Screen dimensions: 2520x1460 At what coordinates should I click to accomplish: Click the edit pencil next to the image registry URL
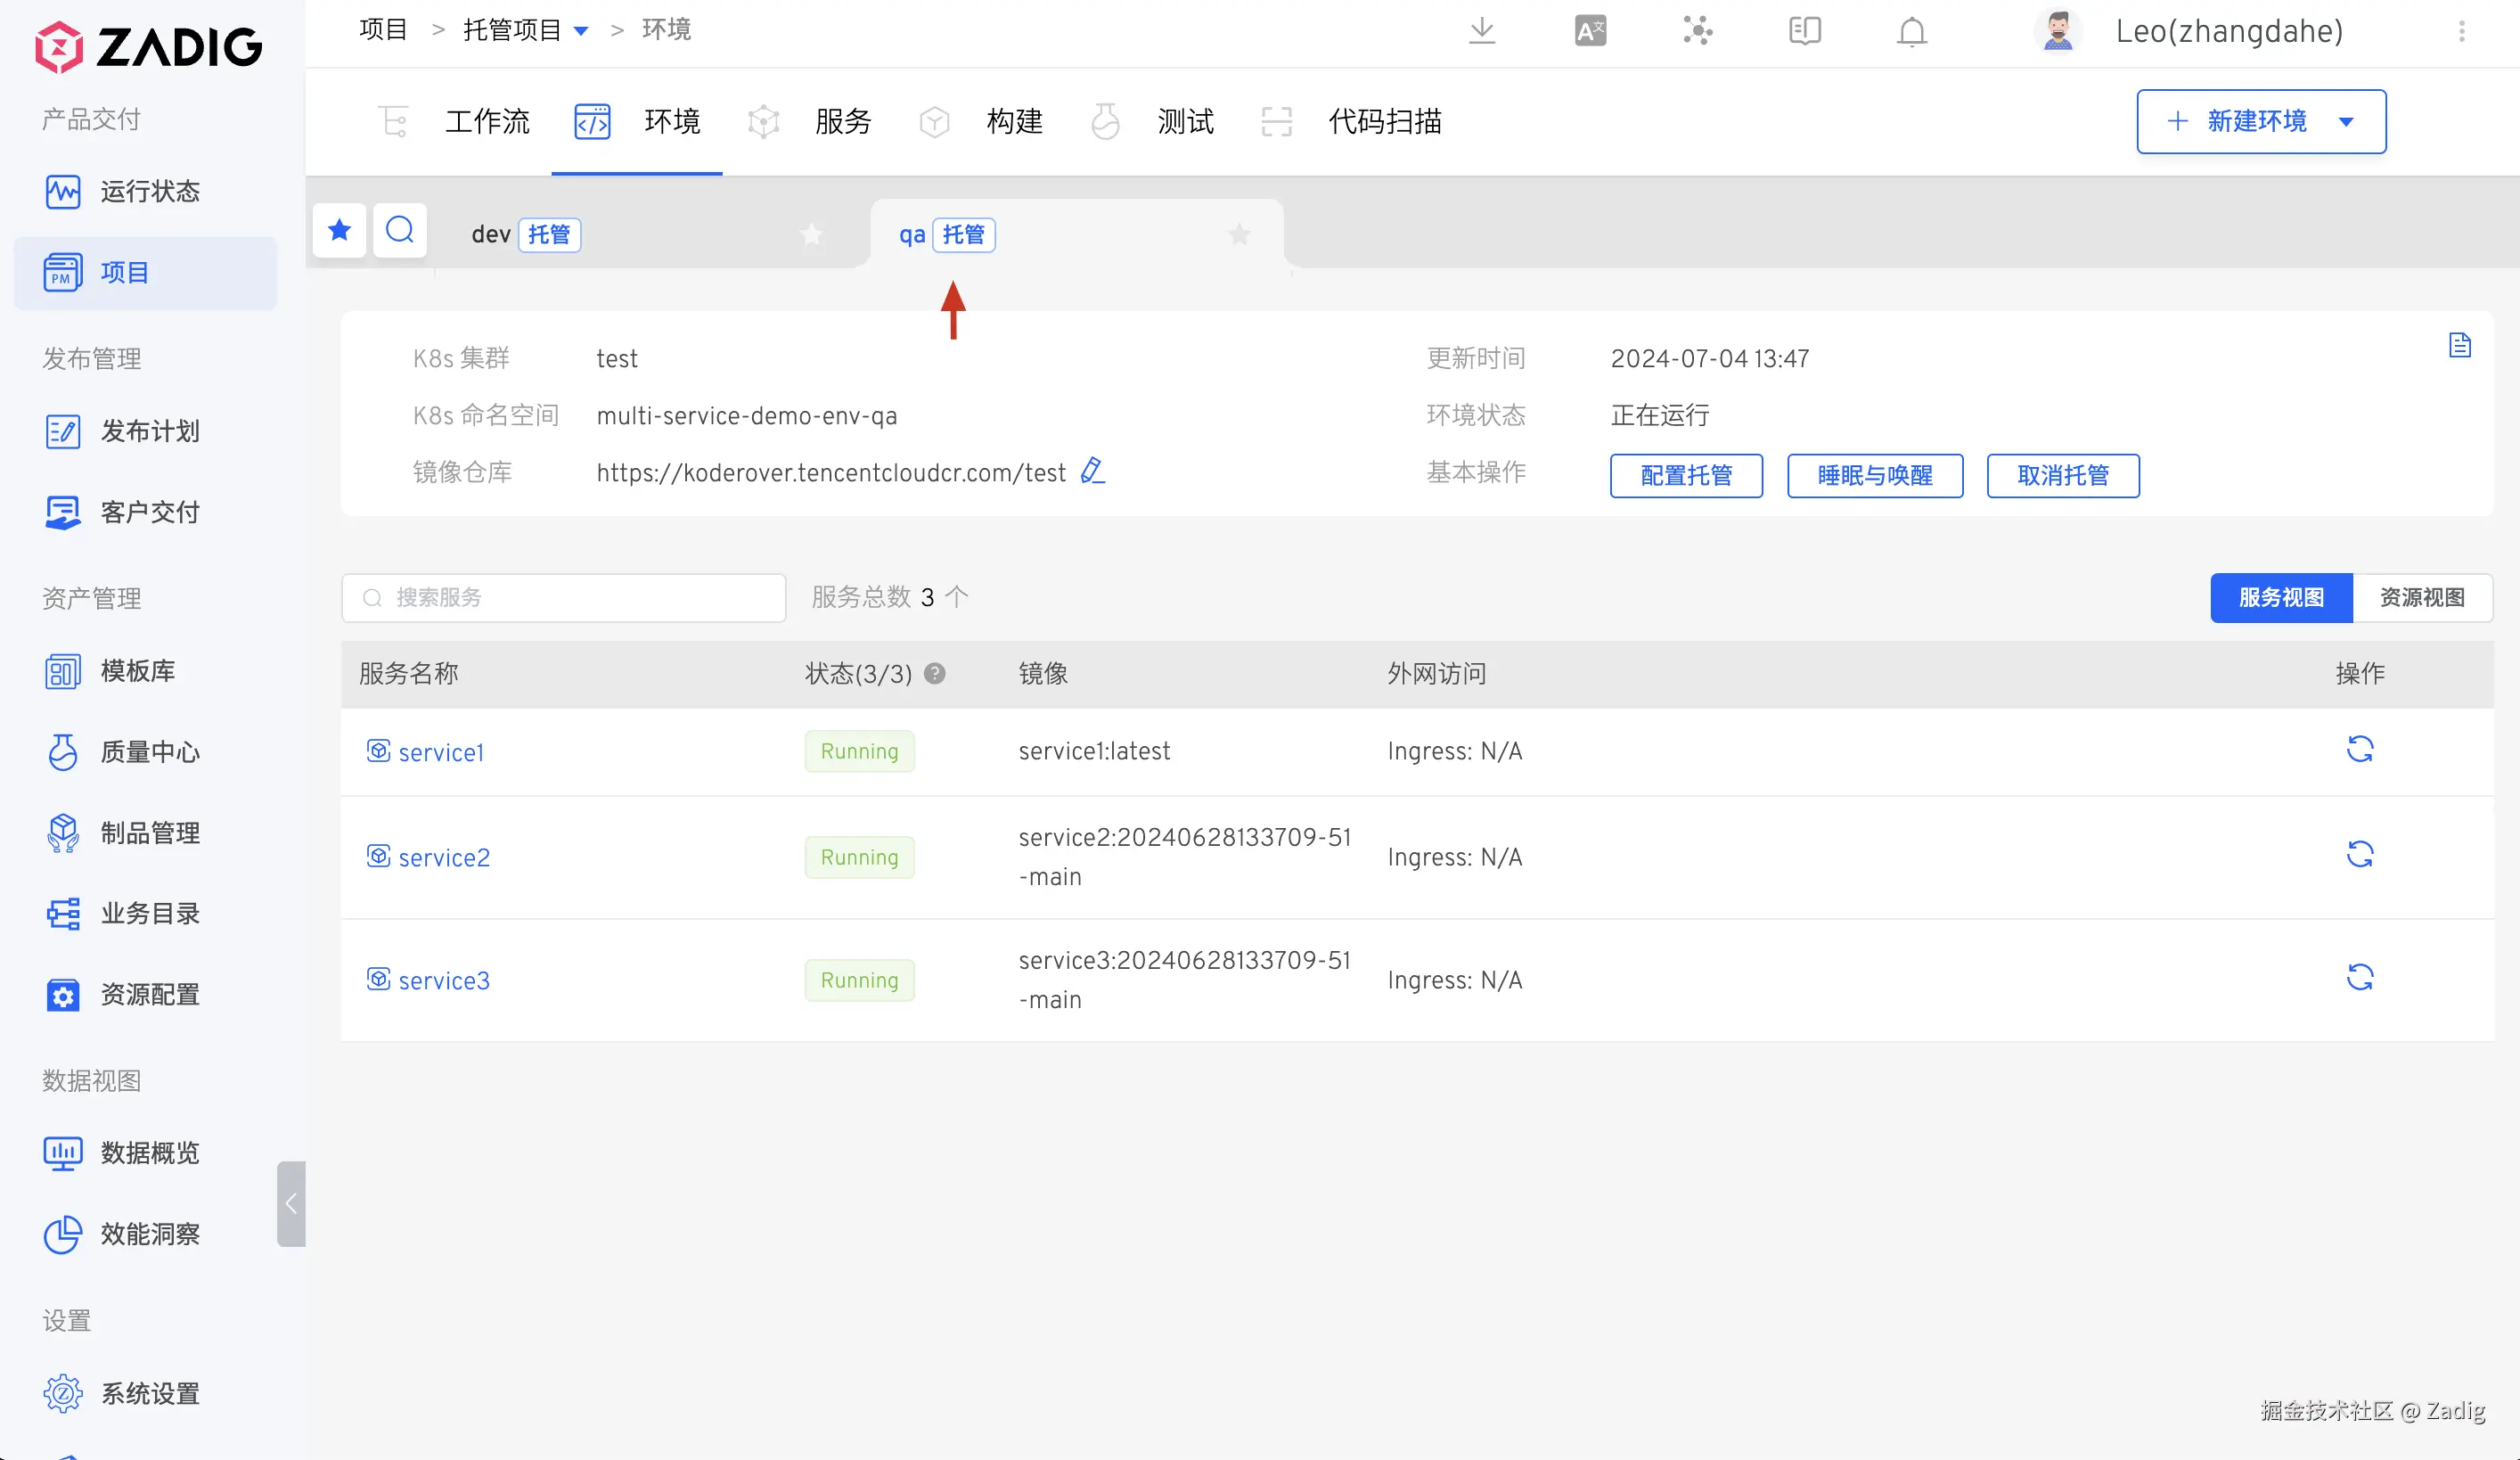(x=1092, y=471)
